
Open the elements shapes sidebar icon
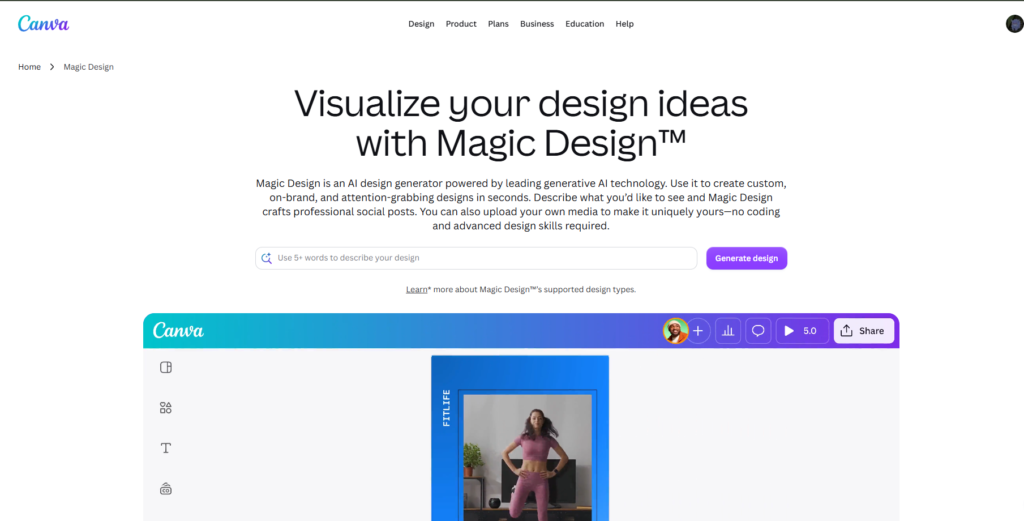pyautogui.click(x=166, y=408)
